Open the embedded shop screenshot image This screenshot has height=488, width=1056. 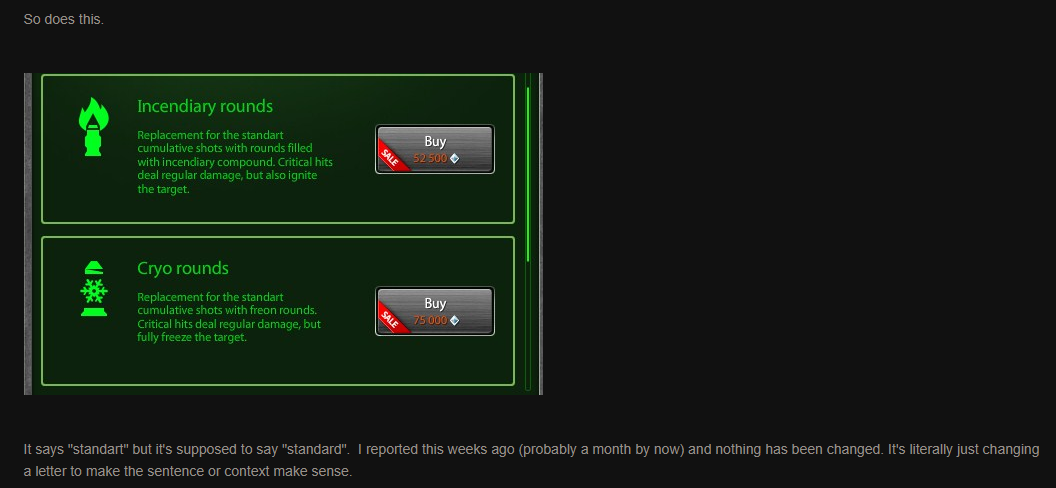coord(283,234)
